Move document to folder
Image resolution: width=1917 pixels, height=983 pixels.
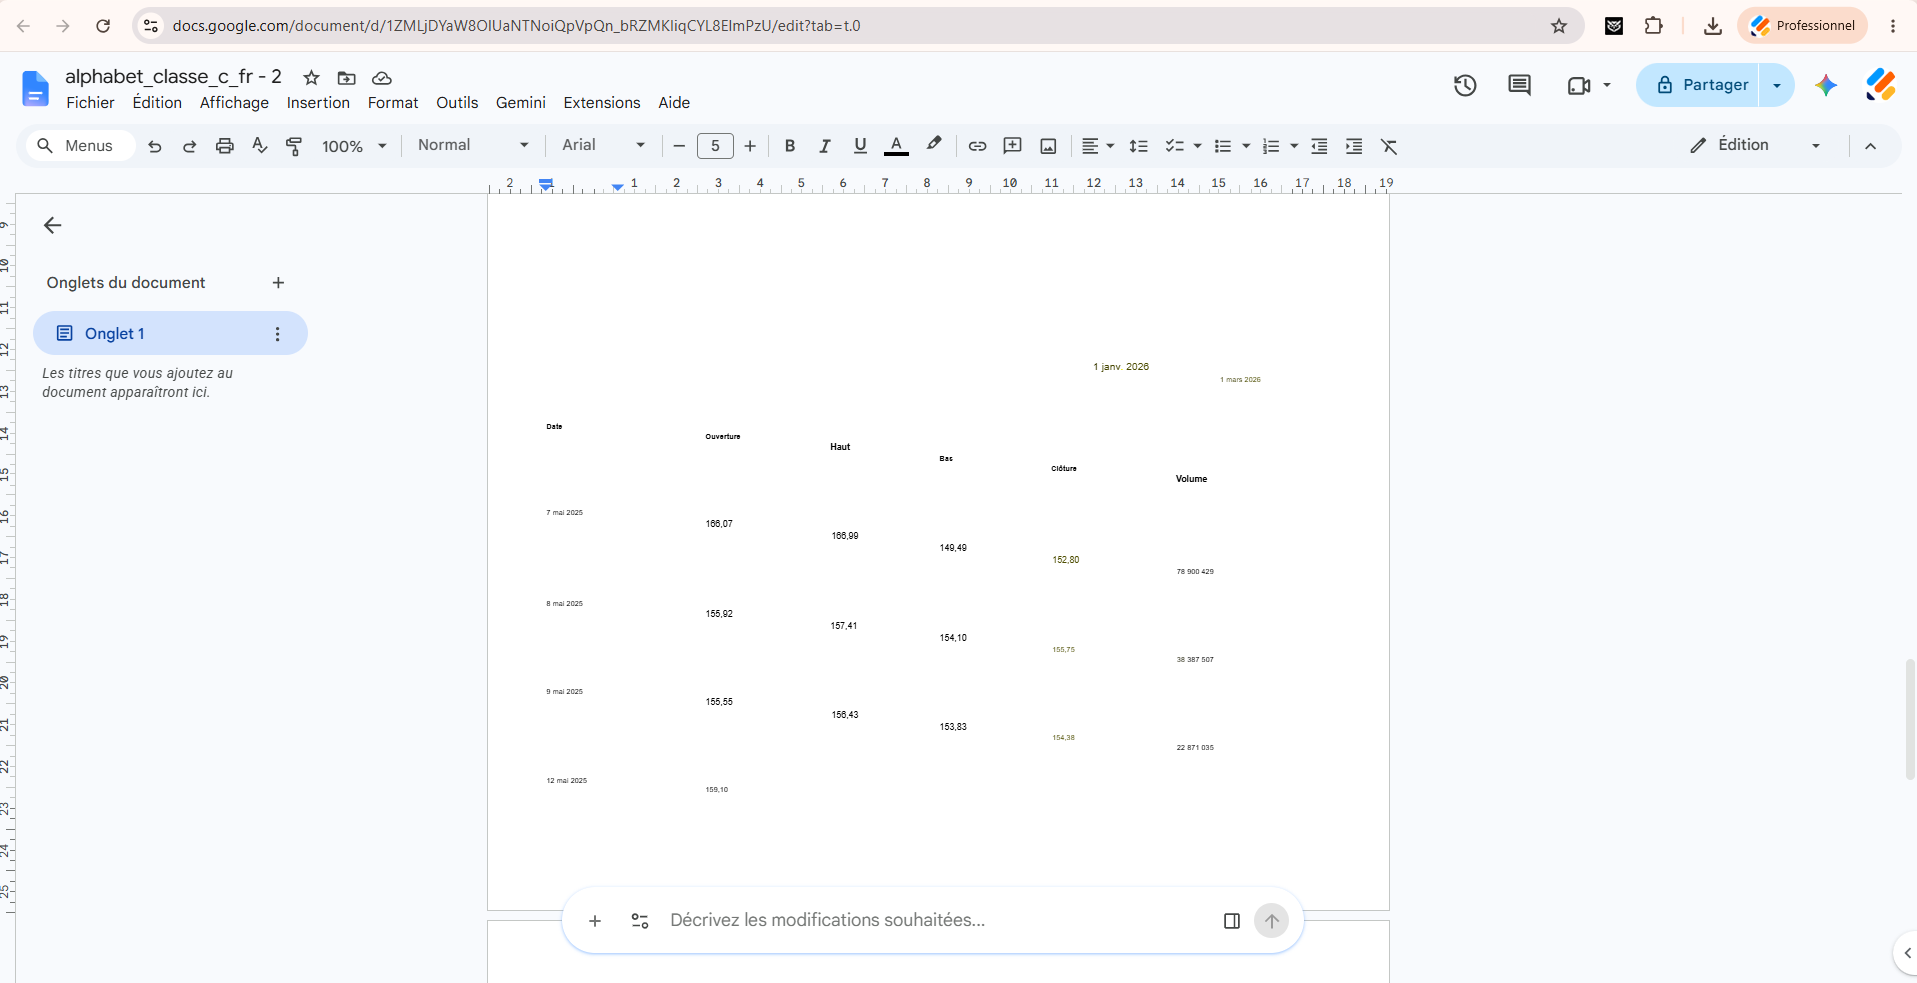pos(347,78)
